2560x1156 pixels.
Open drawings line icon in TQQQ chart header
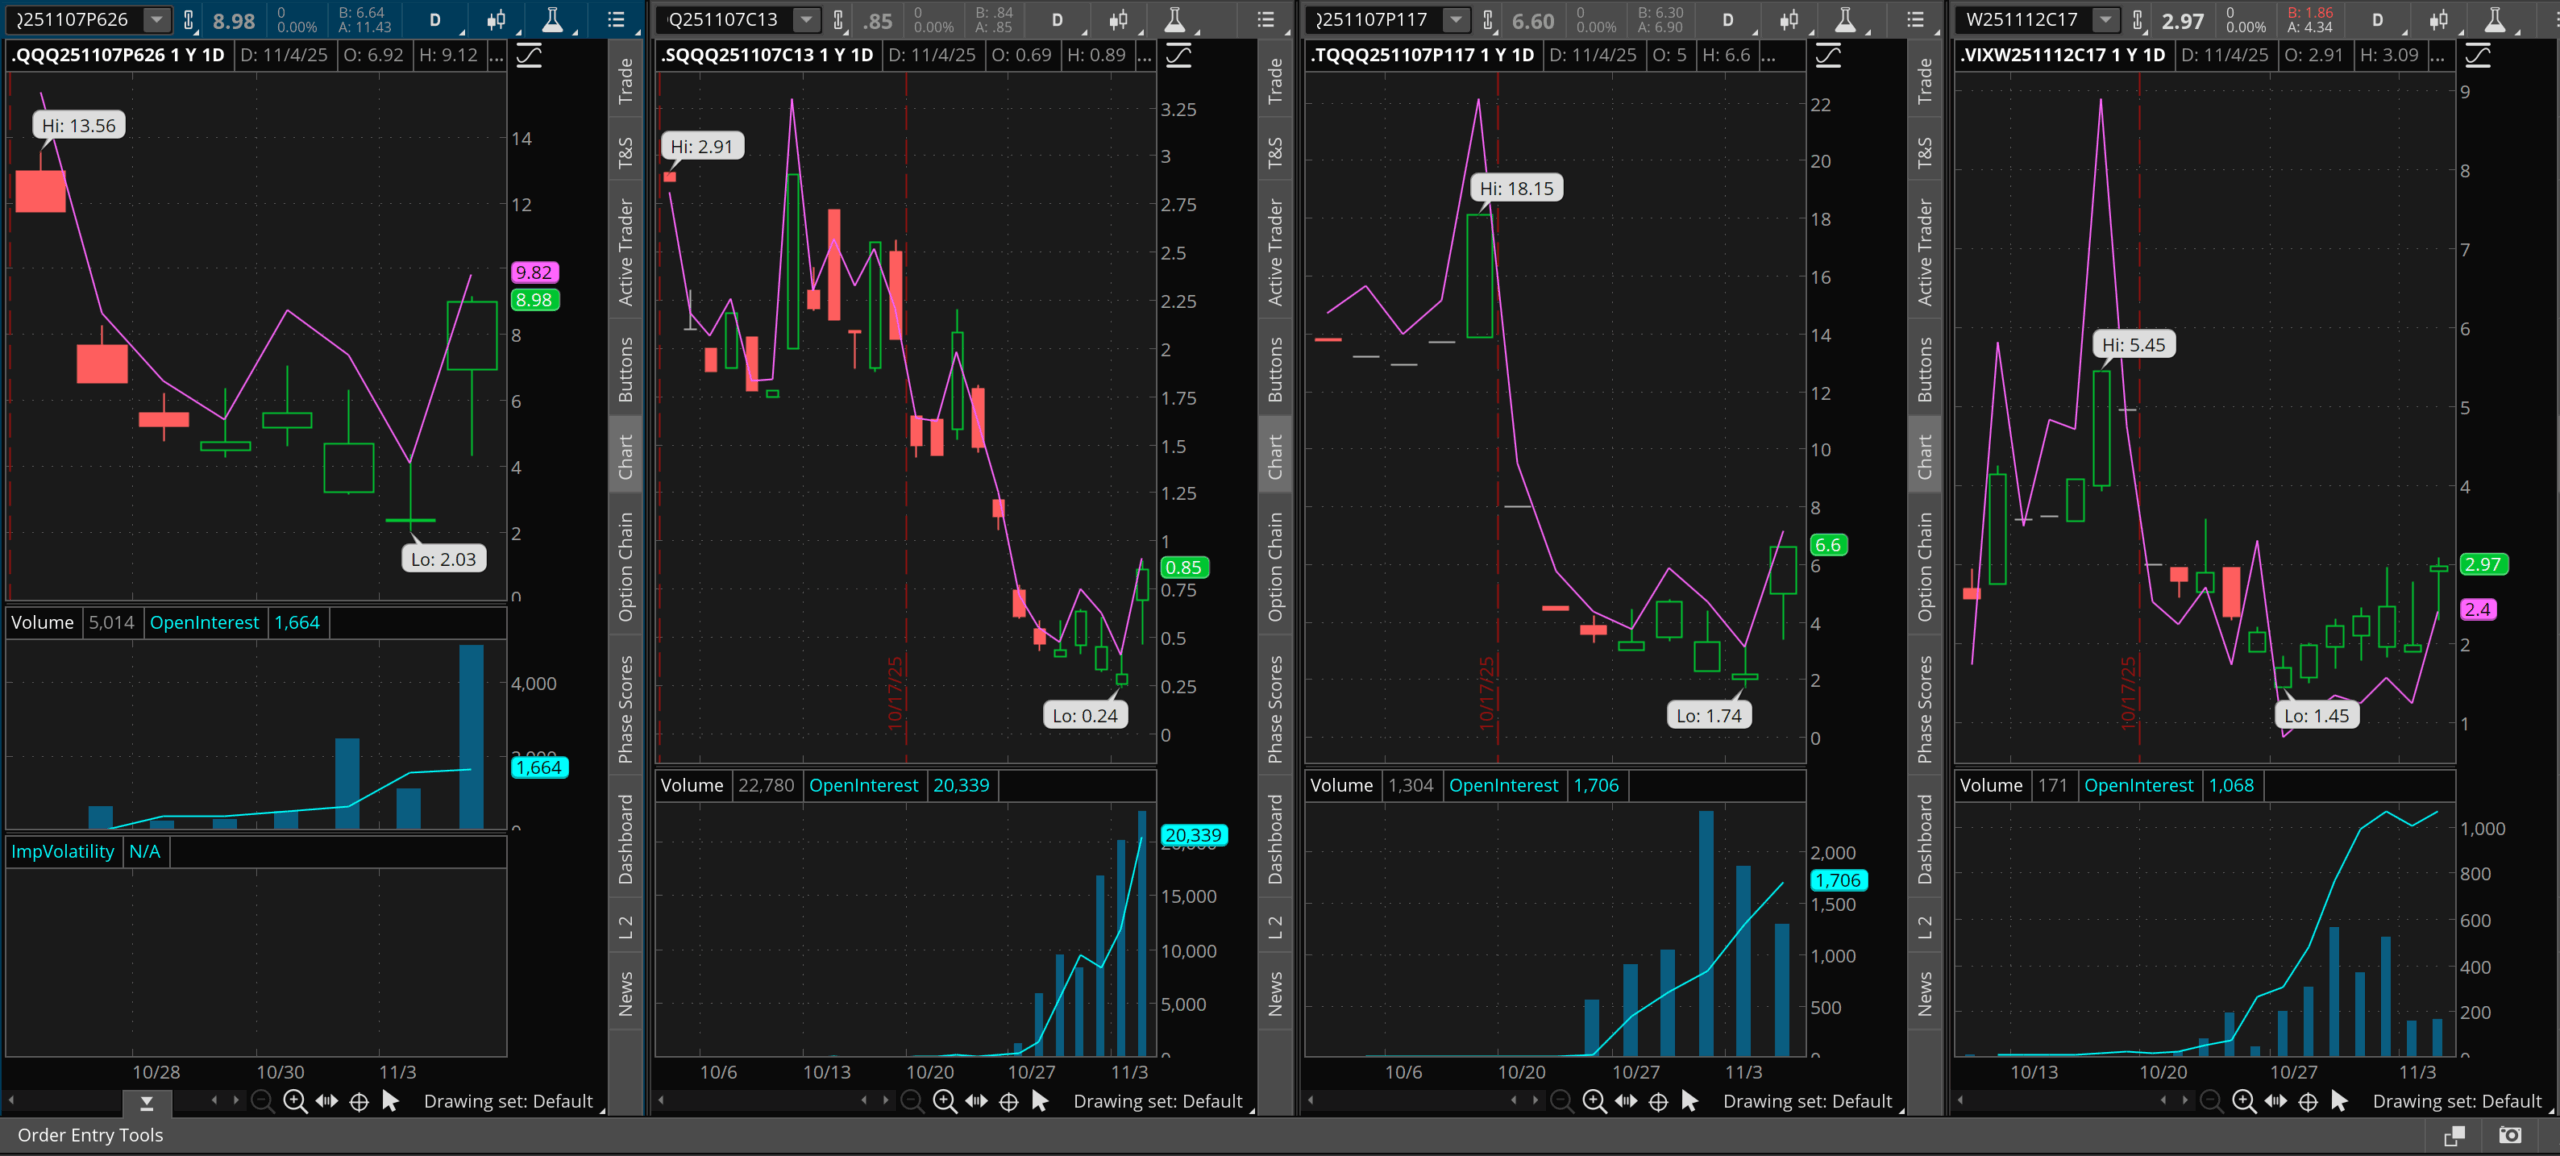pos(1827,56)
